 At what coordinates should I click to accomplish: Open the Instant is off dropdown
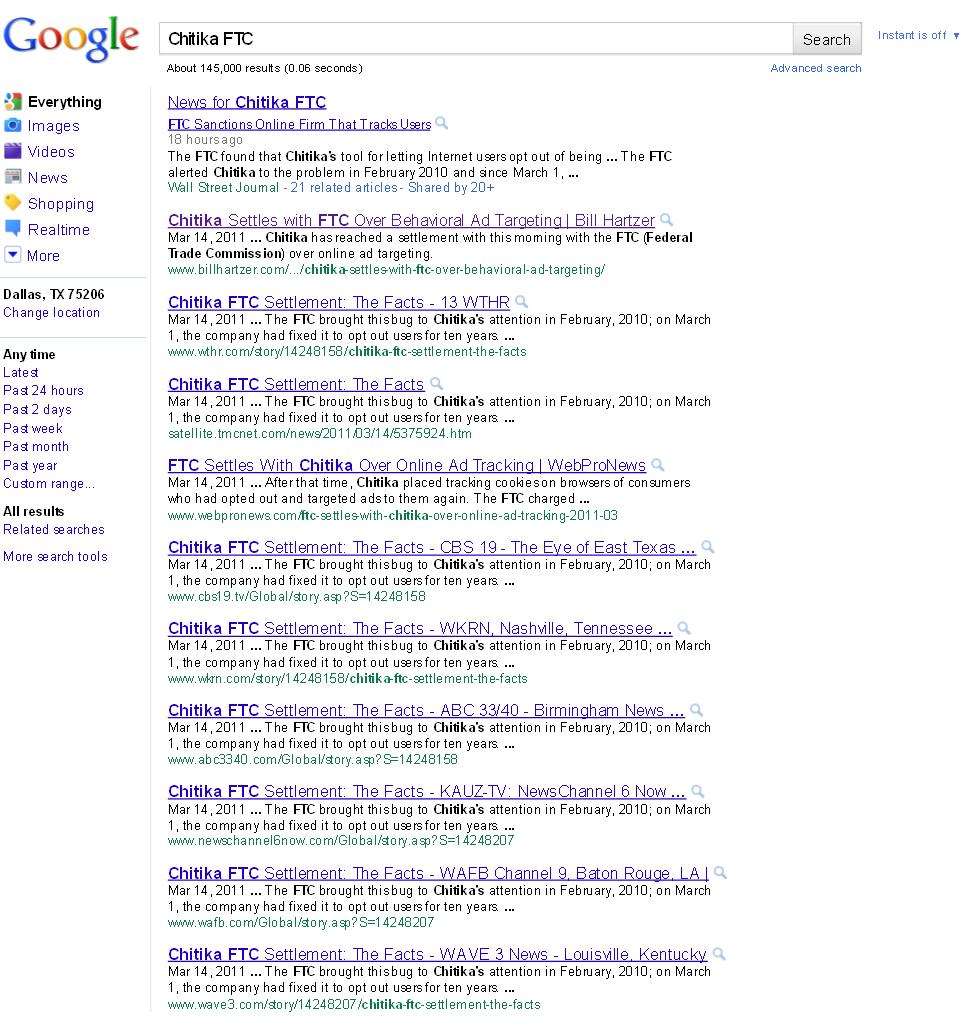click(x=917, y=35)
